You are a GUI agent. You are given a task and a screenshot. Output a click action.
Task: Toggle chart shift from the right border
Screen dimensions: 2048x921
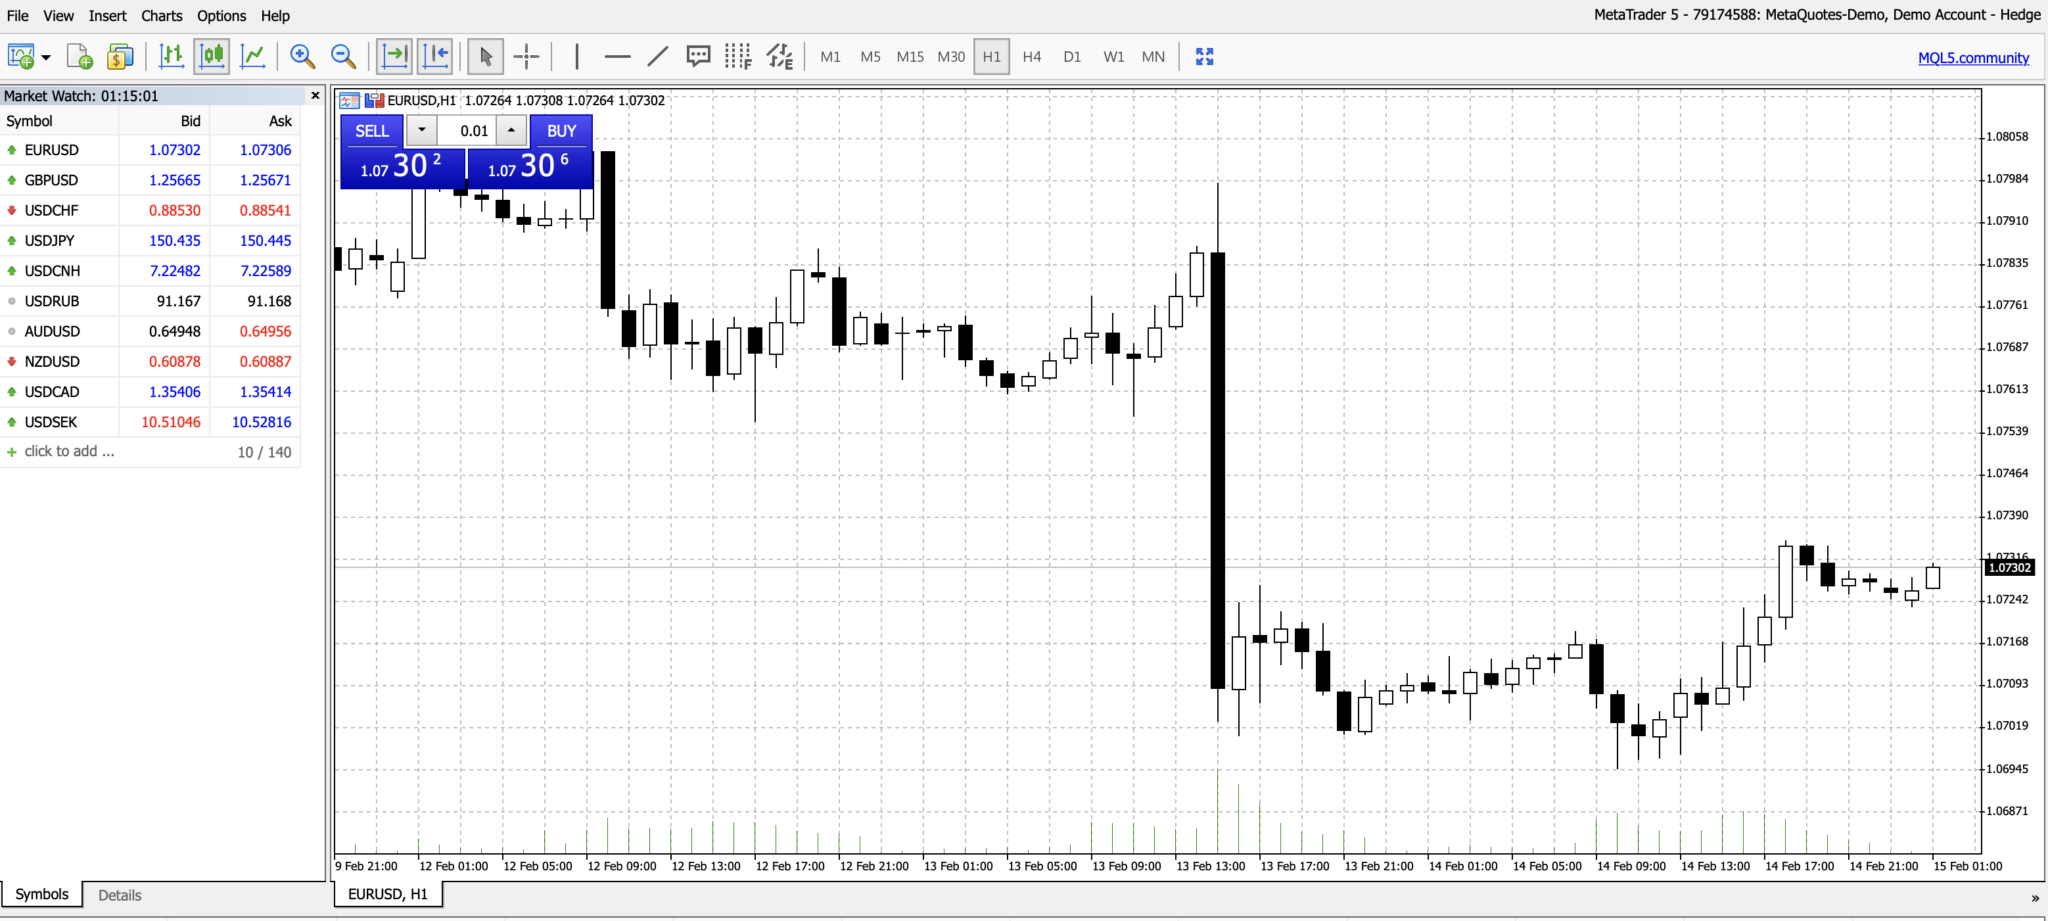tap(435, 57)
